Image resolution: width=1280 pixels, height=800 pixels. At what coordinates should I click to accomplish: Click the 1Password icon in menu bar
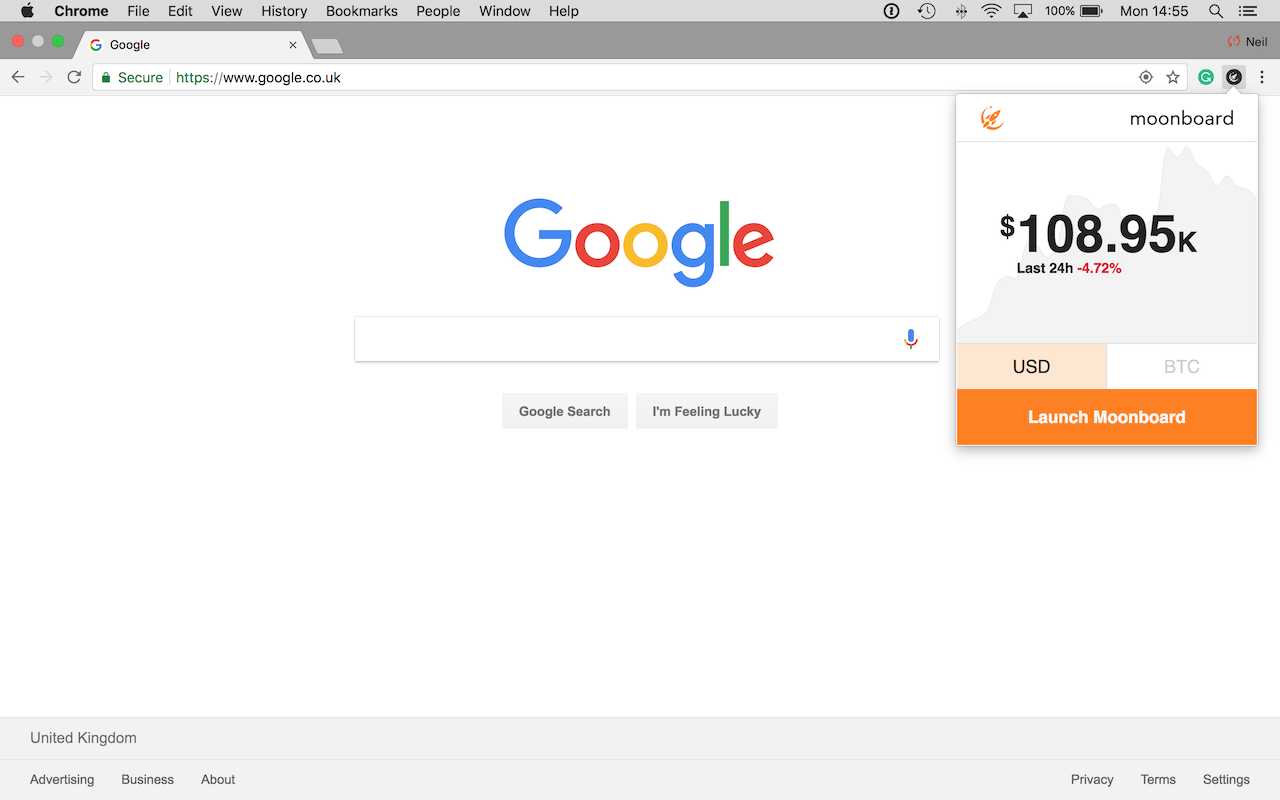click(x=892, y=11)
